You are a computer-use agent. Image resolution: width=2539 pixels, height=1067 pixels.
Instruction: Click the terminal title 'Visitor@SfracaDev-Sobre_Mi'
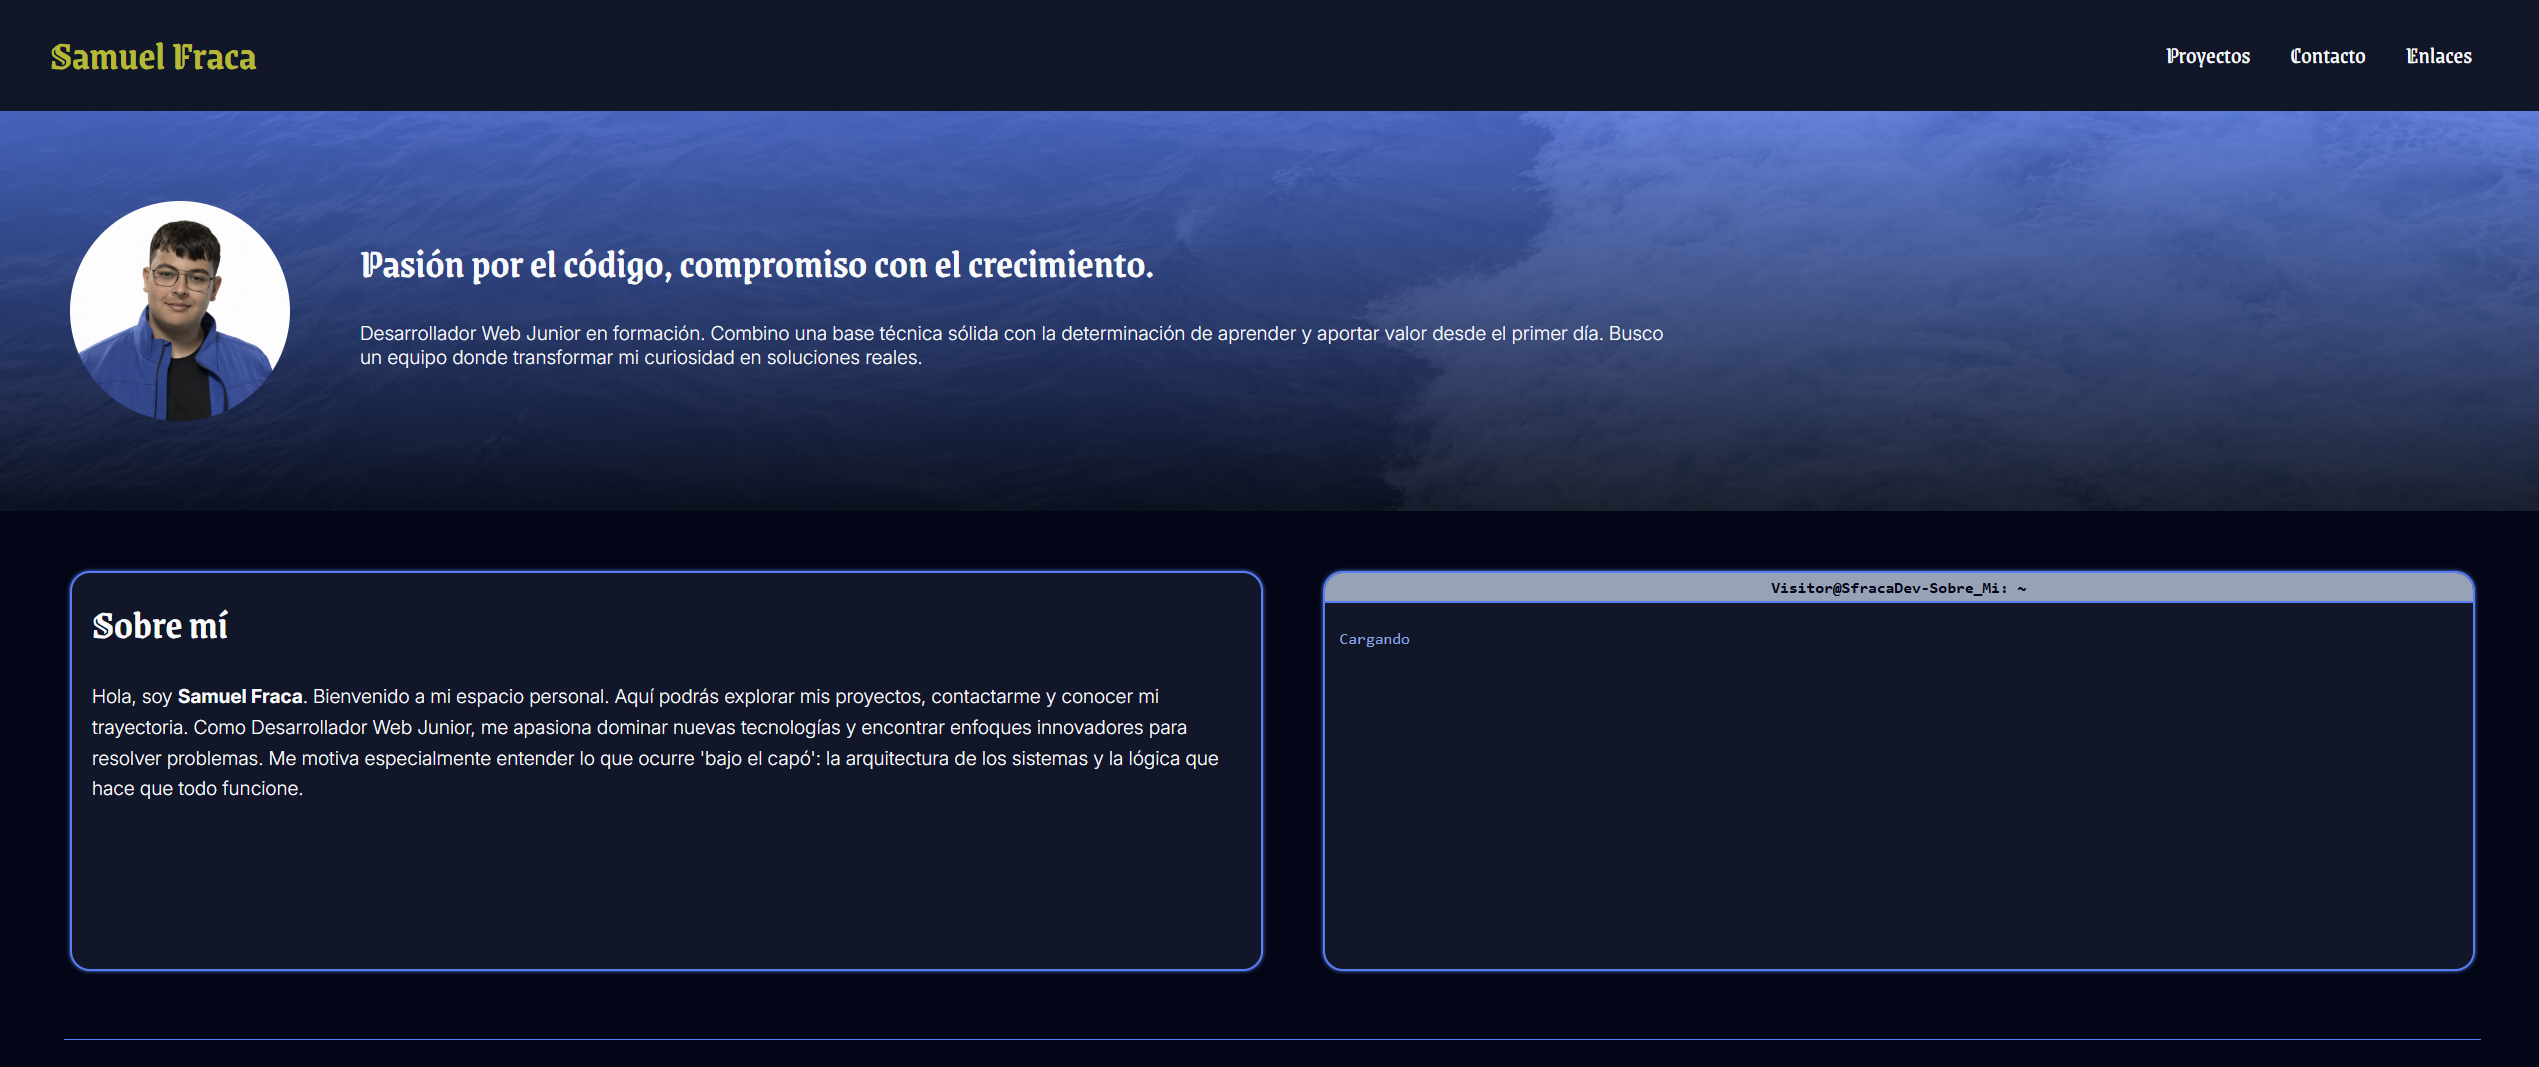point(1887,588)
